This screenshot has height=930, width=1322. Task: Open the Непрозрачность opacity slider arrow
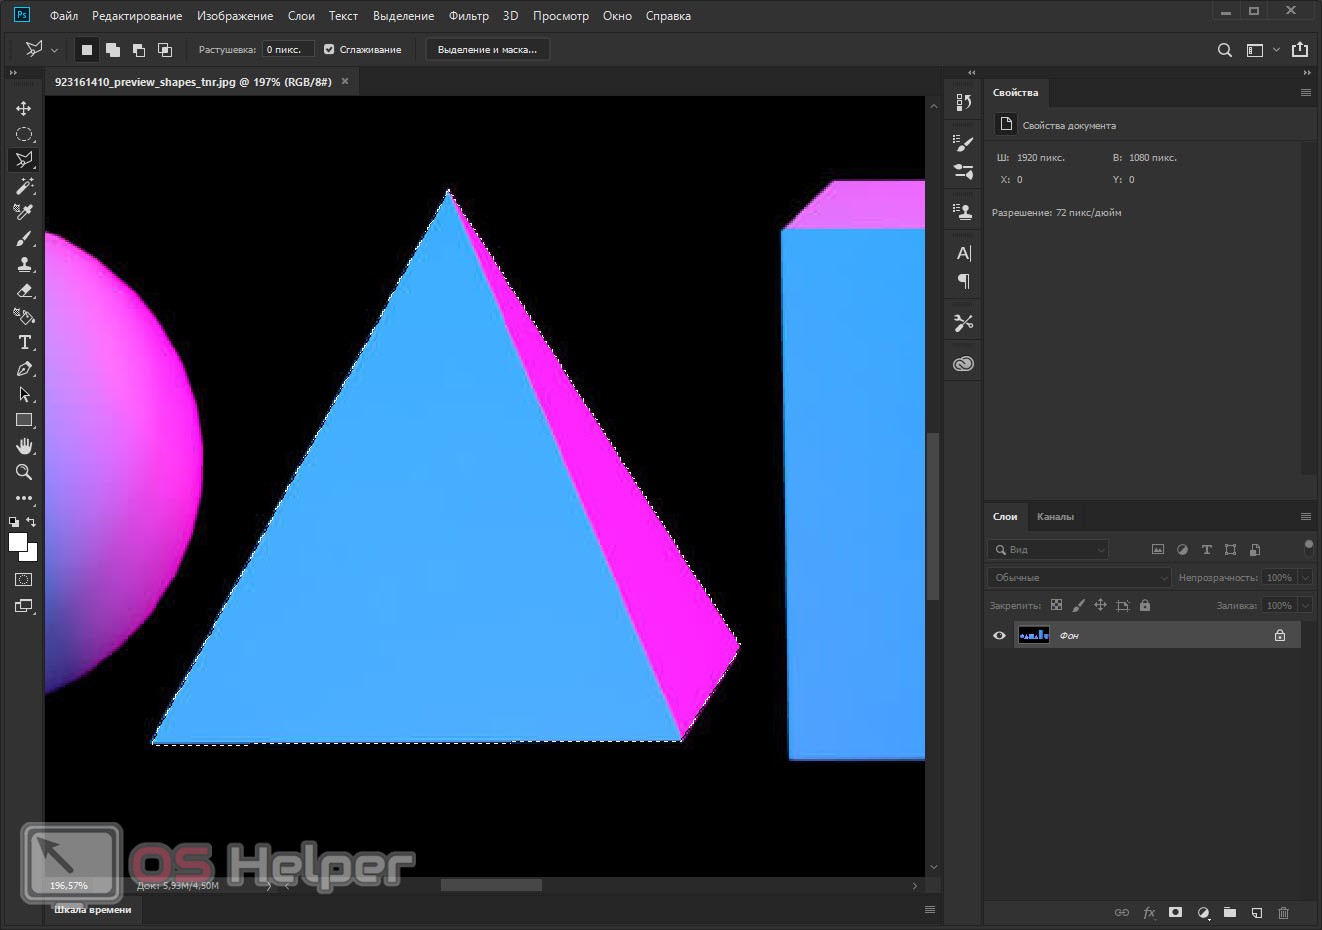pyautogui.click(x=1305, y=577)
